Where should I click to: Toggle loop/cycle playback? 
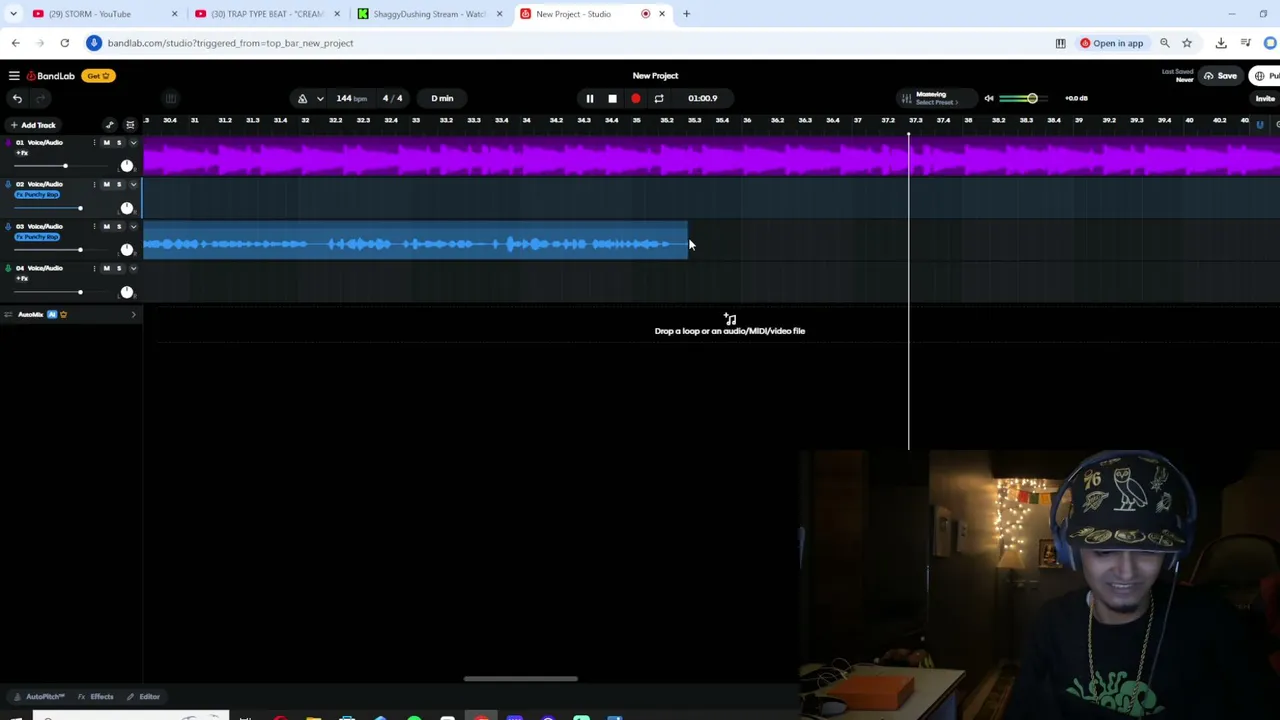coord(659,98)
